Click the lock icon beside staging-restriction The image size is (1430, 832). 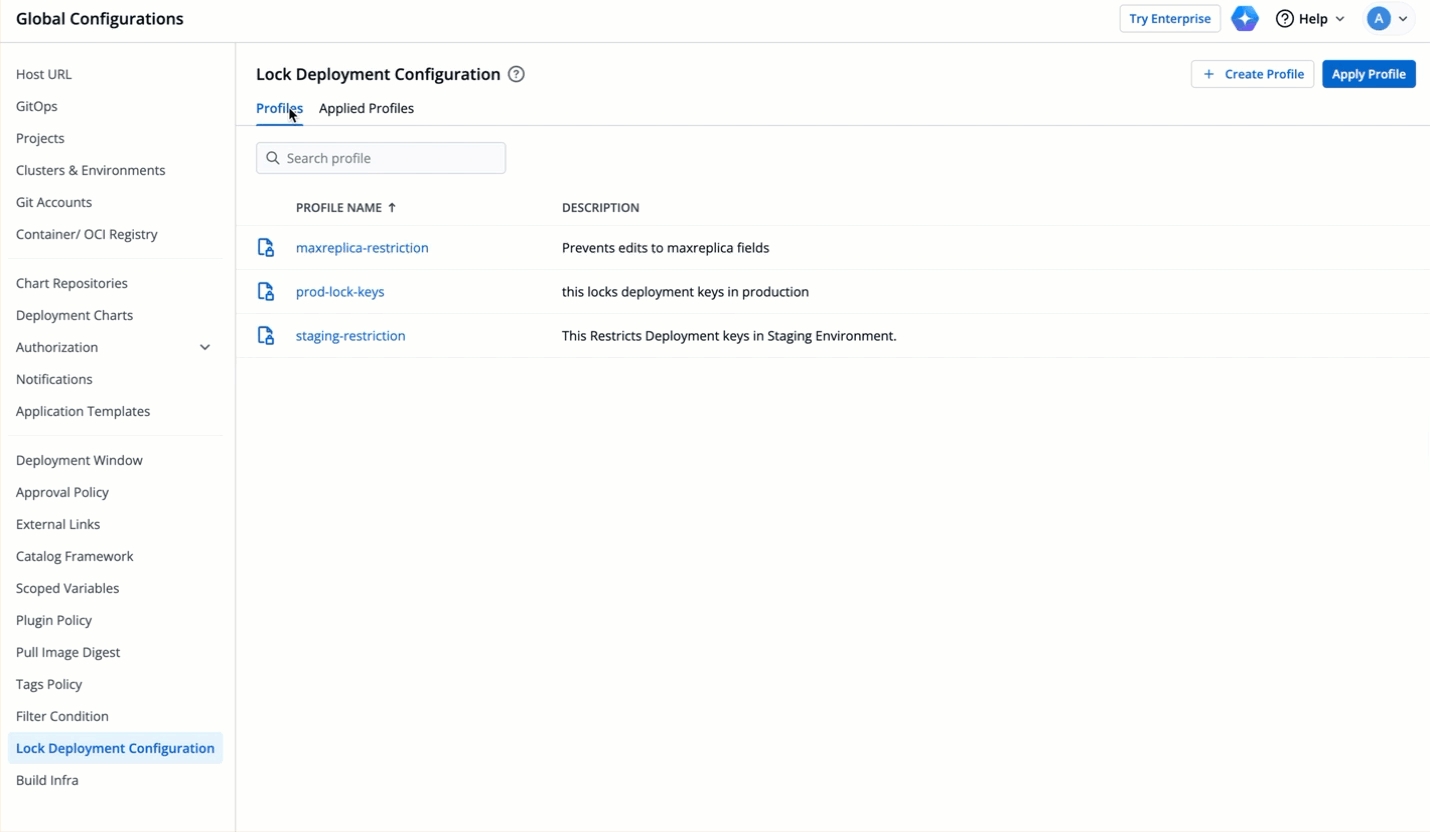(266, 336)
